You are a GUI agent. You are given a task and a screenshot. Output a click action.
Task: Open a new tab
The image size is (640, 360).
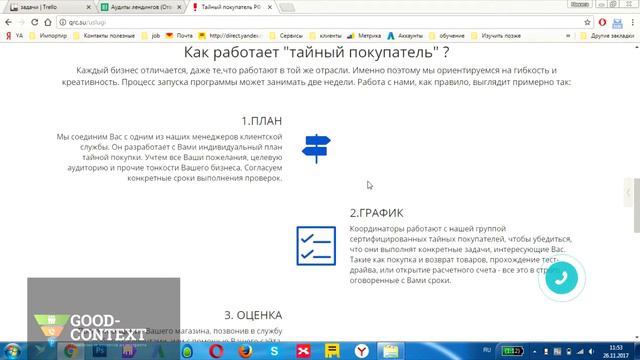287,7
